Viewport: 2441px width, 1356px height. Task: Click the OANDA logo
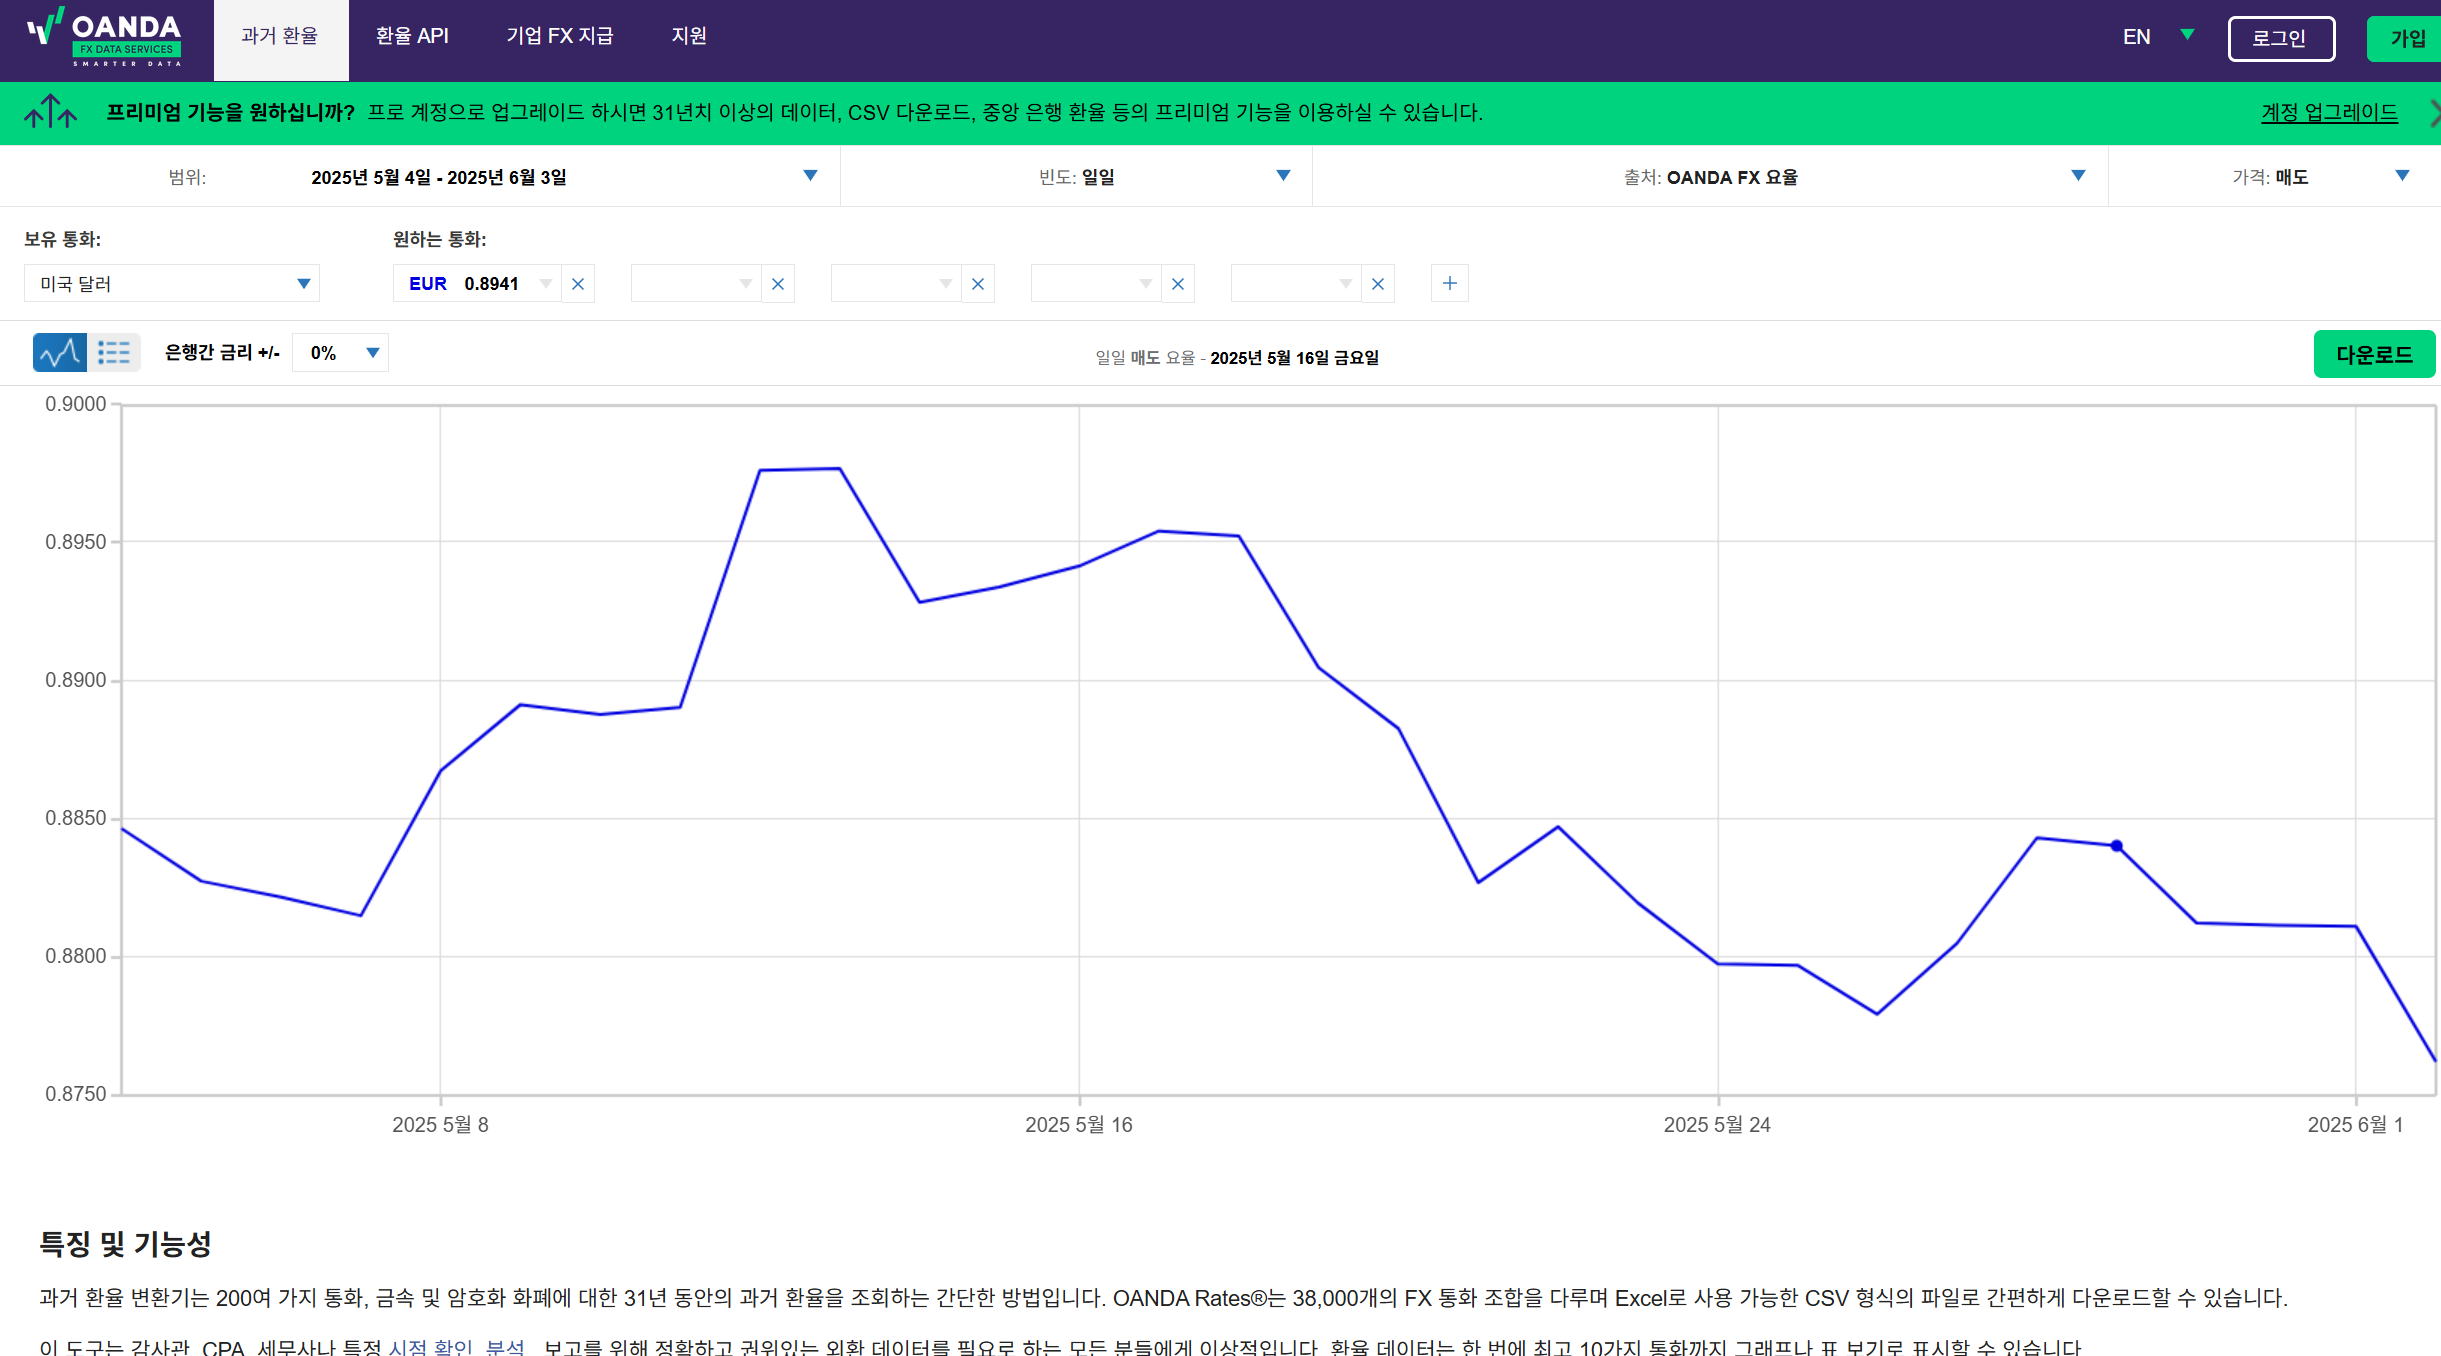[106, 38]
